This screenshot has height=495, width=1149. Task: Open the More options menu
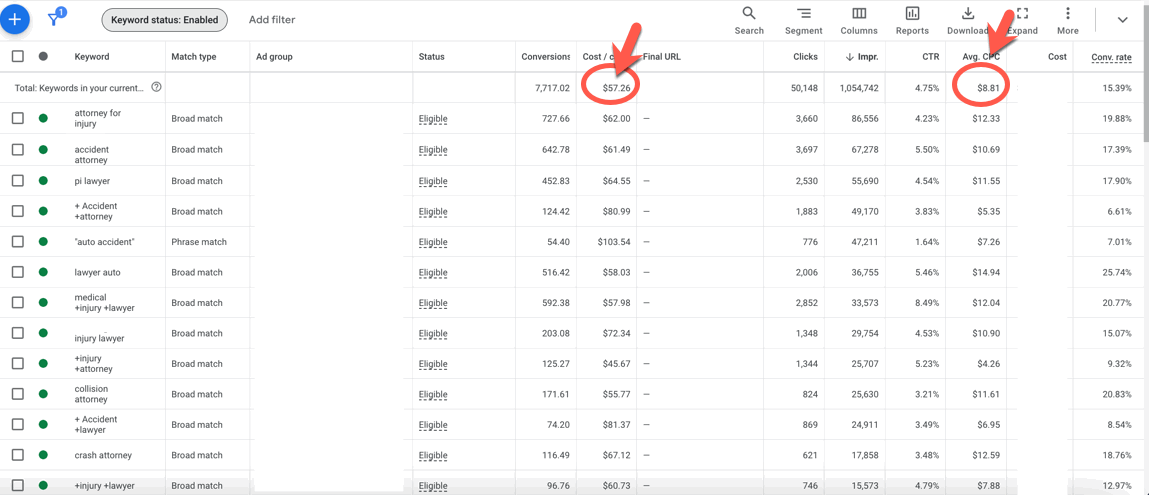(1067, 19)
